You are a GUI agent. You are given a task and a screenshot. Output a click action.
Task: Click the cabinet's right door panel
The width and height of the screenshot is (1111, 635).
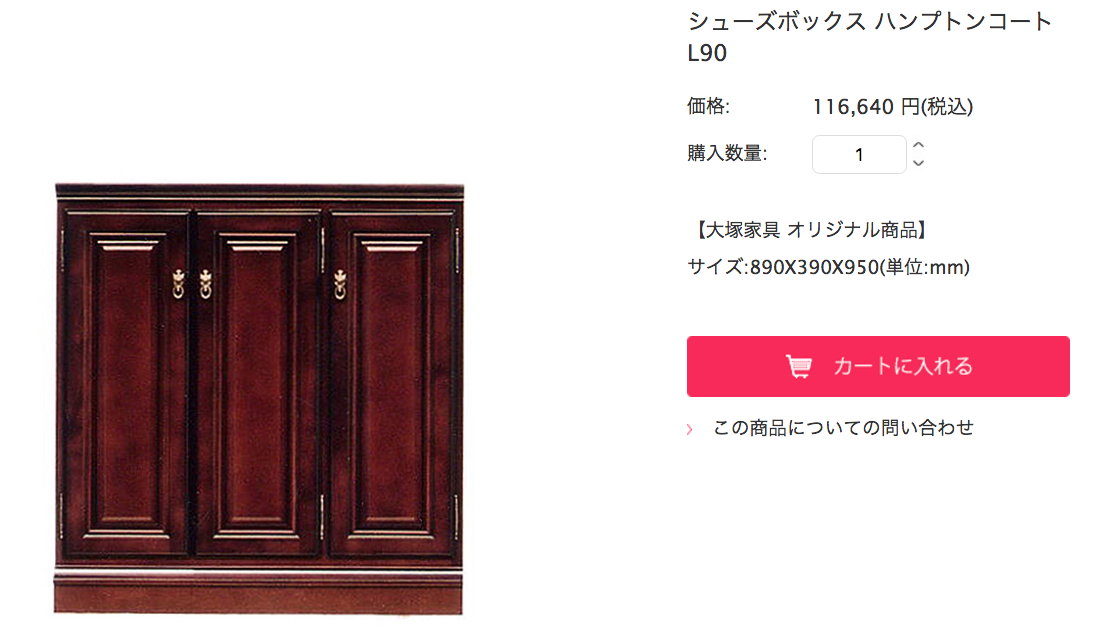tap(392, 383)
